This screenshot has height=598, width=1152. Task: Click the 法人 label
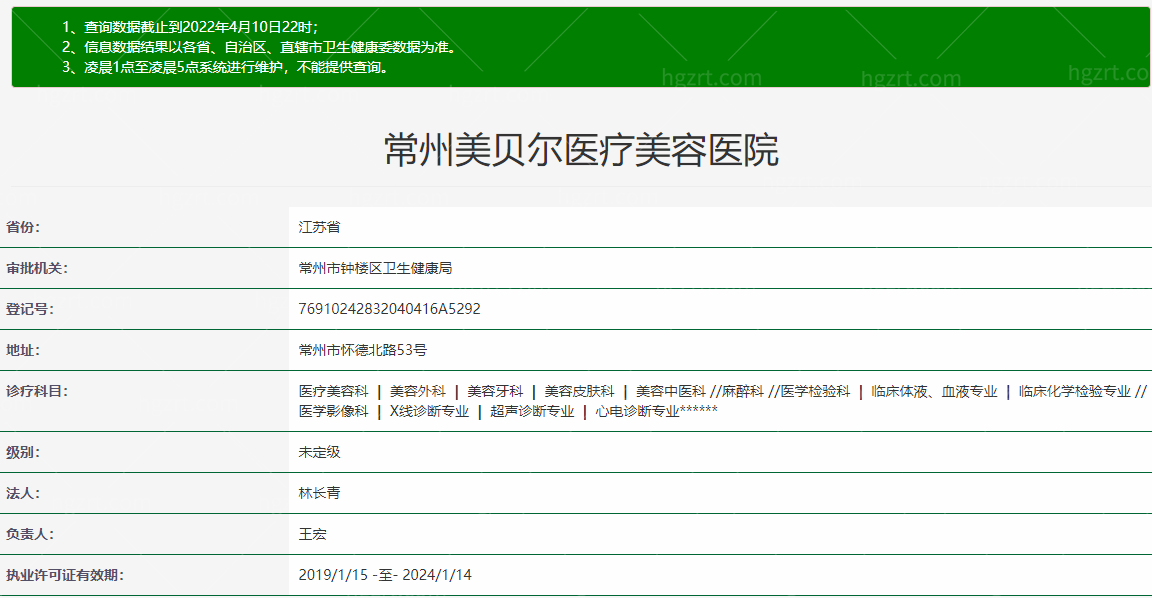23,494
